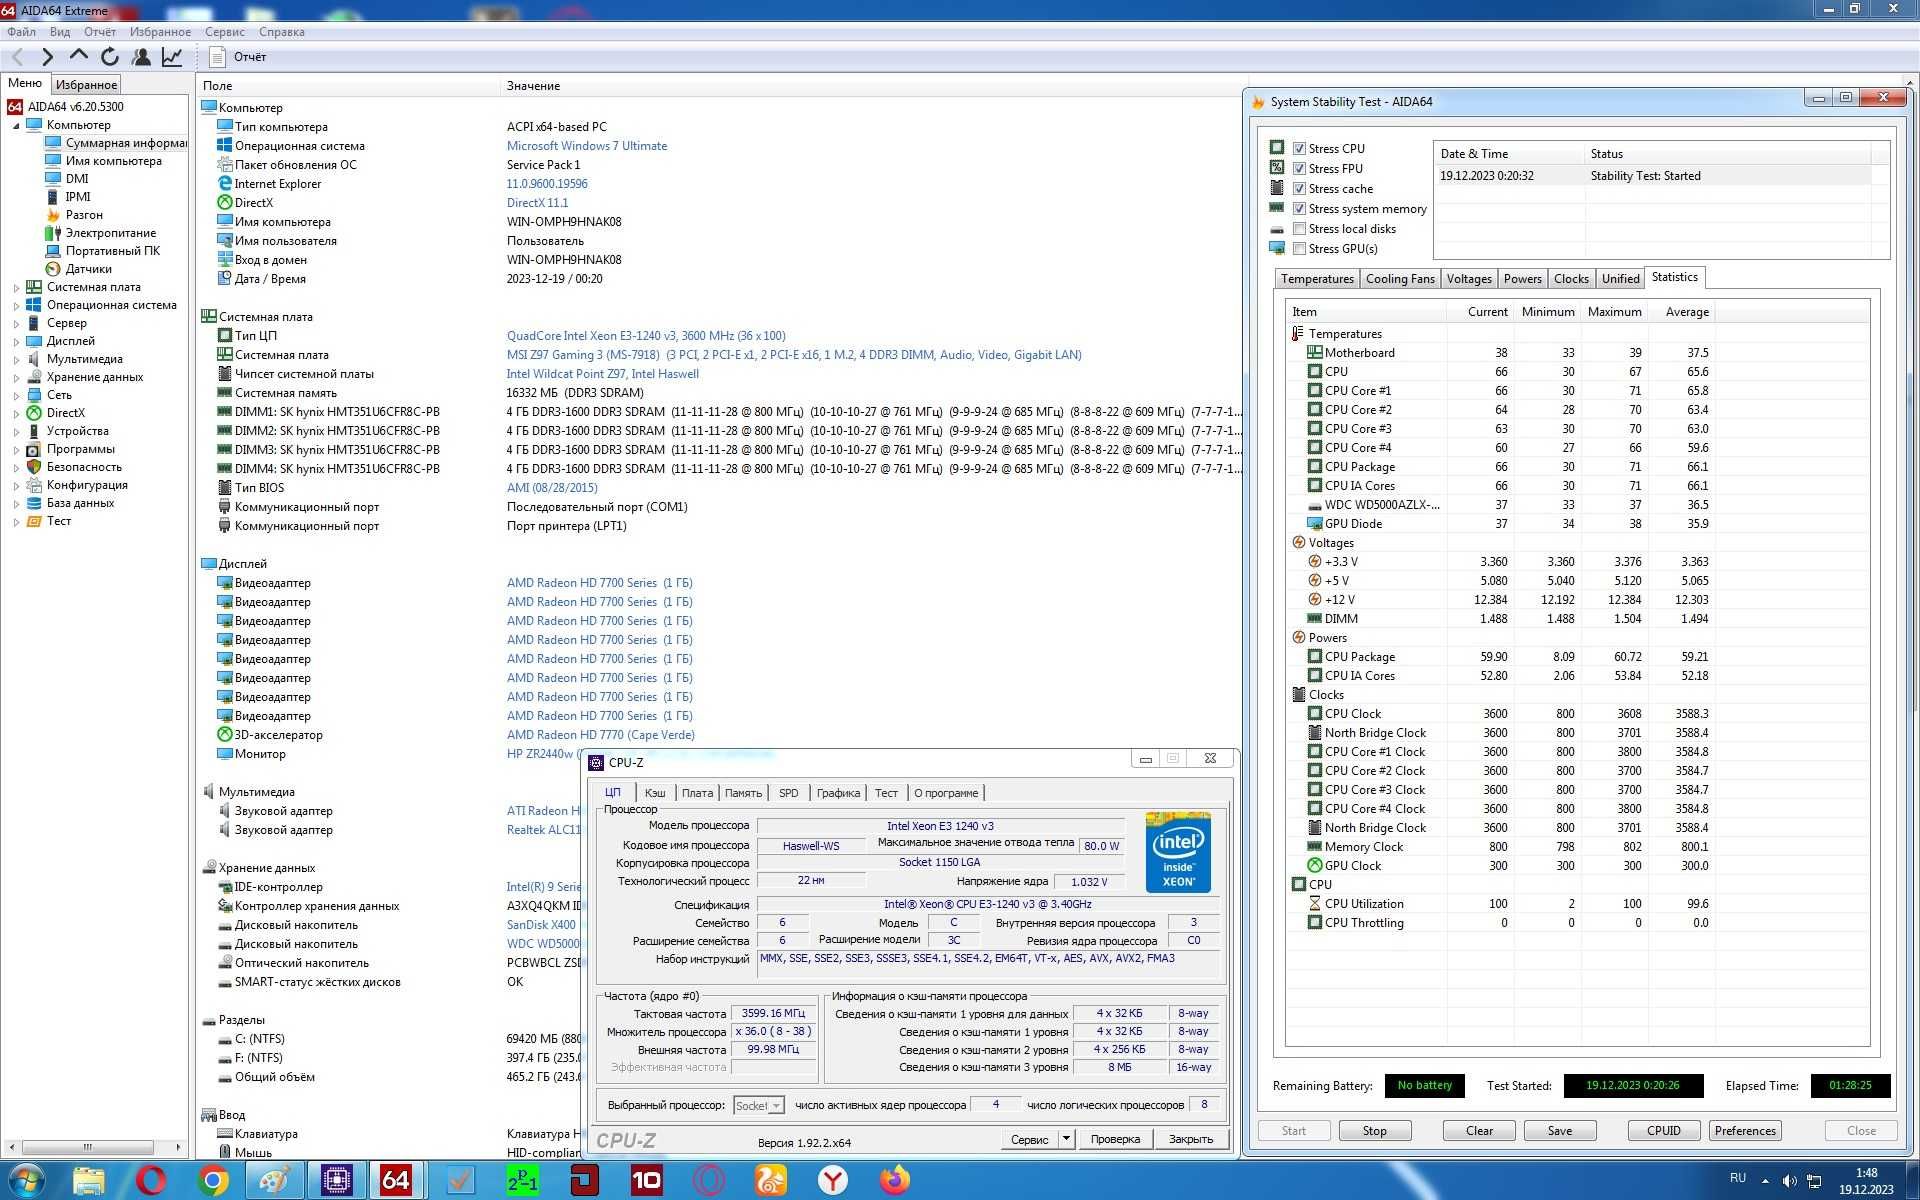Open the QuadCore Intel Xeon E3-1240 v3 link
This screenshot has width=1920, height=1200.
(x=646, y=336)
